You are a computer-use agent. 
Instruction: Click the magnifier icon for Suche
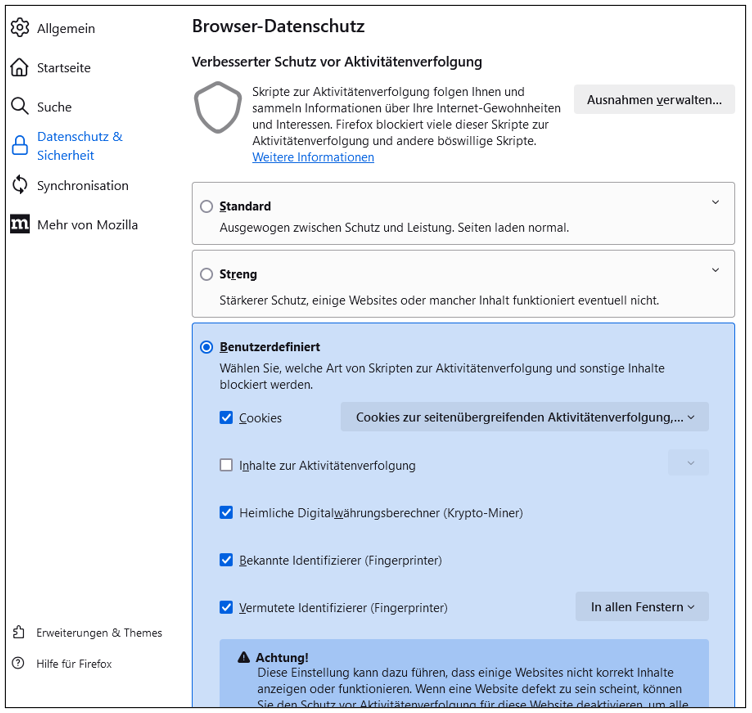pyautogui.click(x=20, y=106)
